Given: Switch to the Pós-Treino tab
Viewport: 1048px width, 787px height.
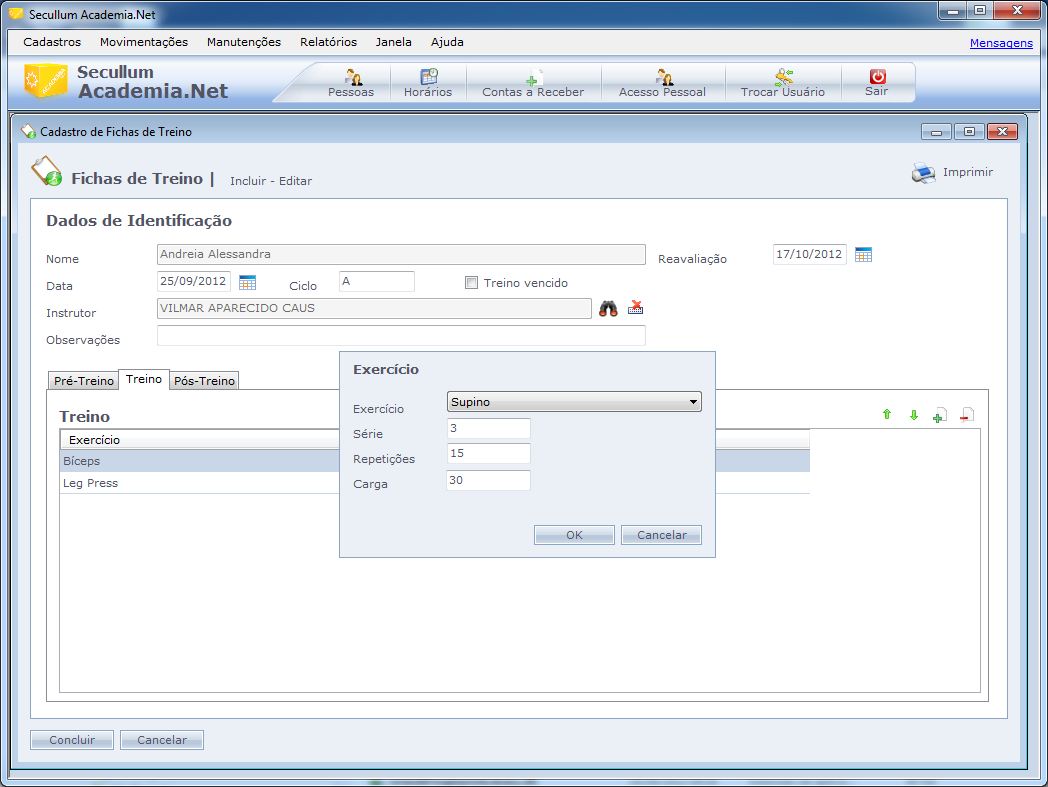Looking at the screenshot, I should [x=204, y=381].
